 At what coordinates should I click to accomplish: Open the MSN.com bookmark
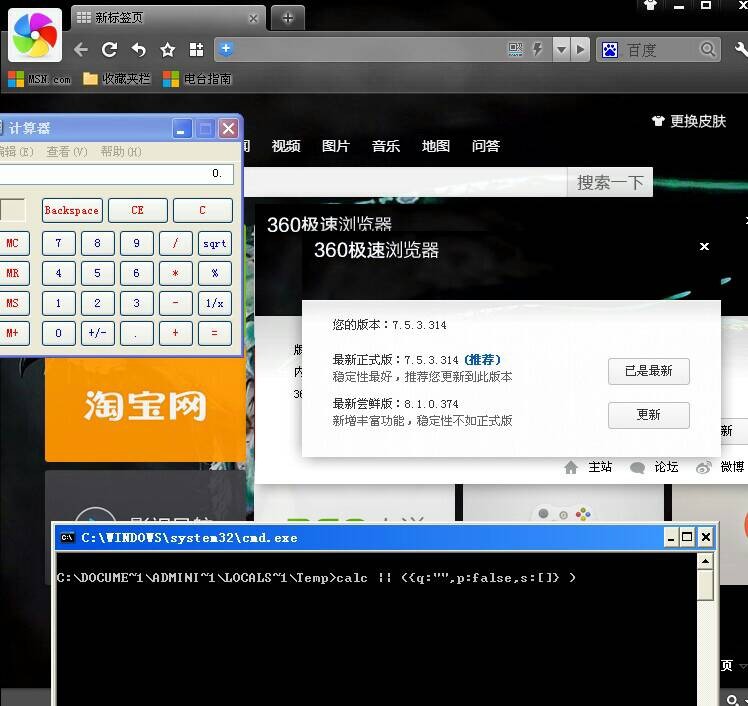click(x=40, y=79)
